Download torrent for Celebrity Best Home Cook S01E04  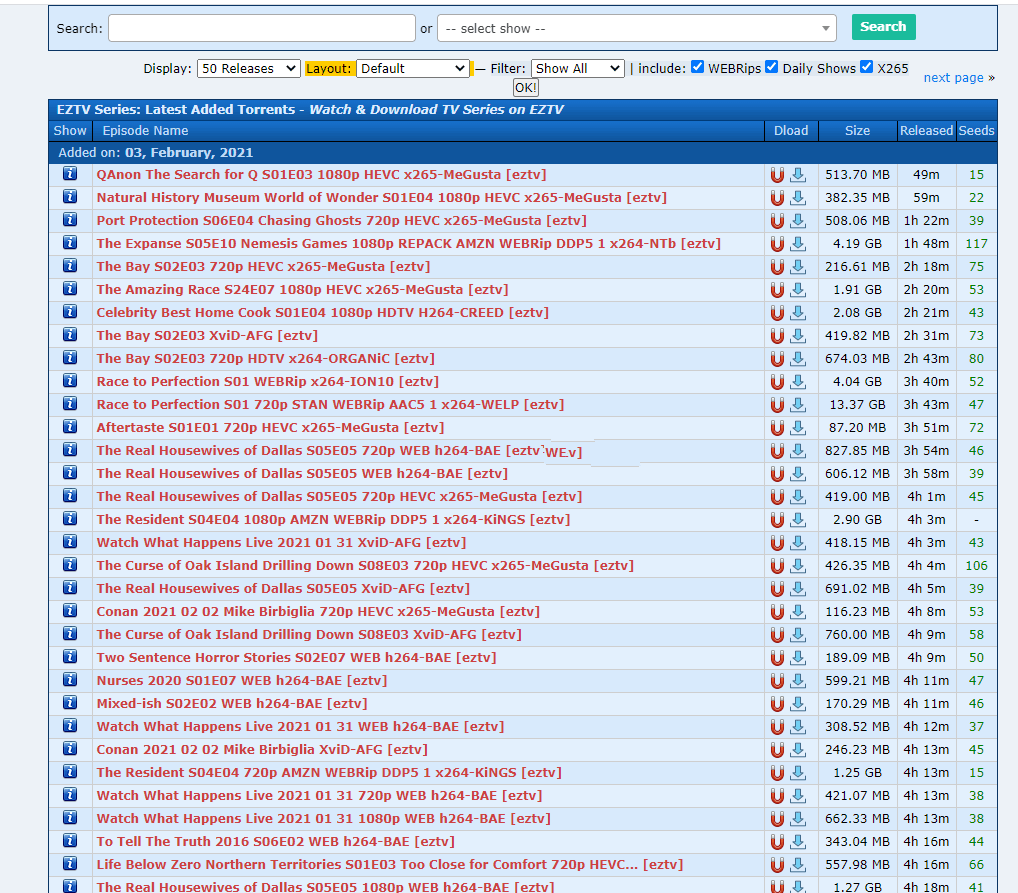coord(798,313)
